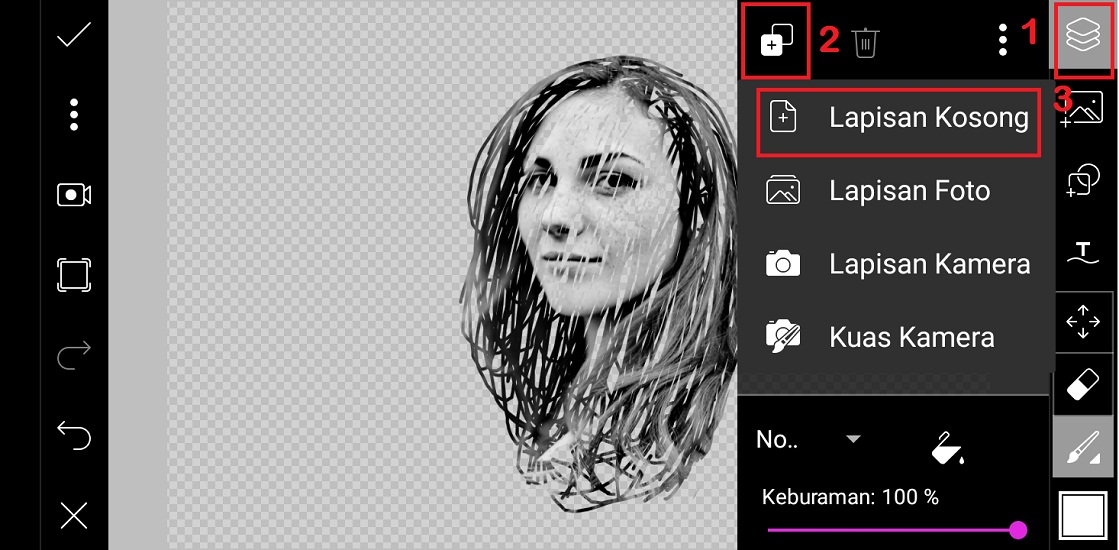Select the eraser tool

[x=1083, y=387]
